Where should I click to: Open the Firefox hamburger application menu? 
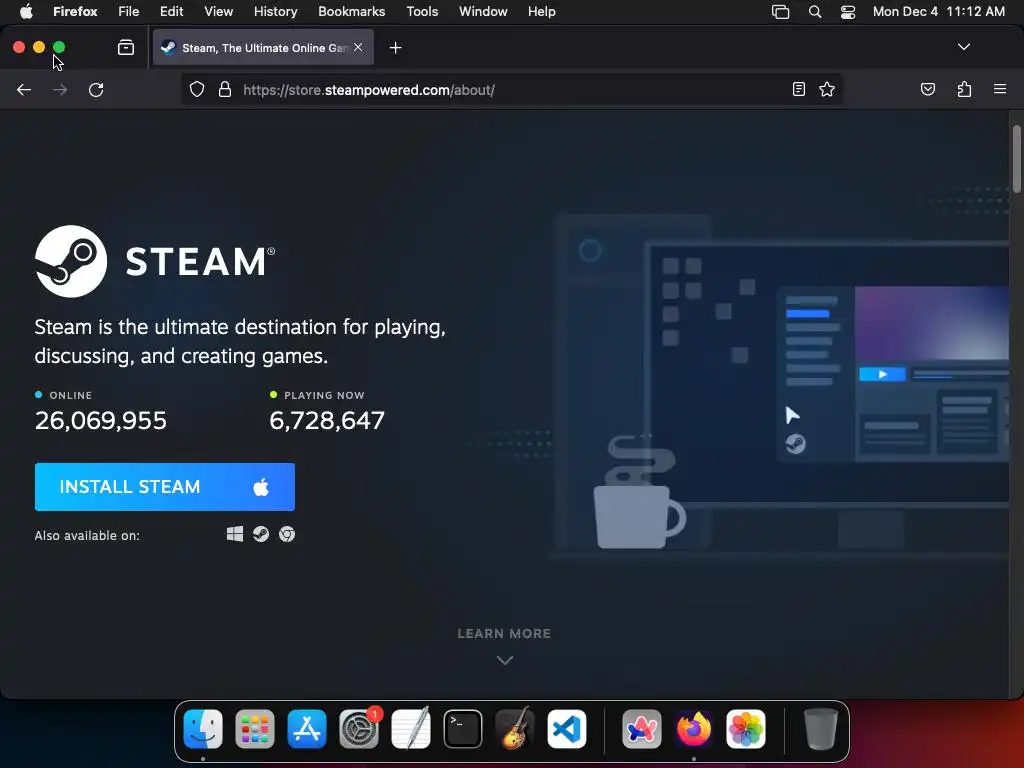[x=999, y=89]
